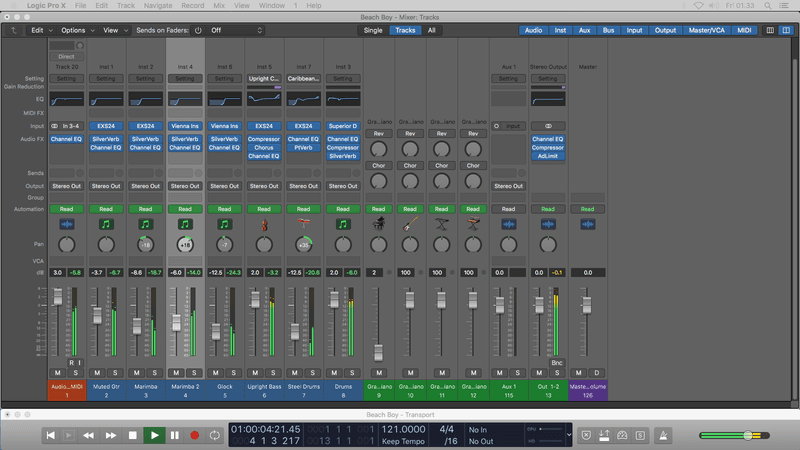Toggle the Metronome click icon
This screenshot has width=800, height=450.
(663, 435)
